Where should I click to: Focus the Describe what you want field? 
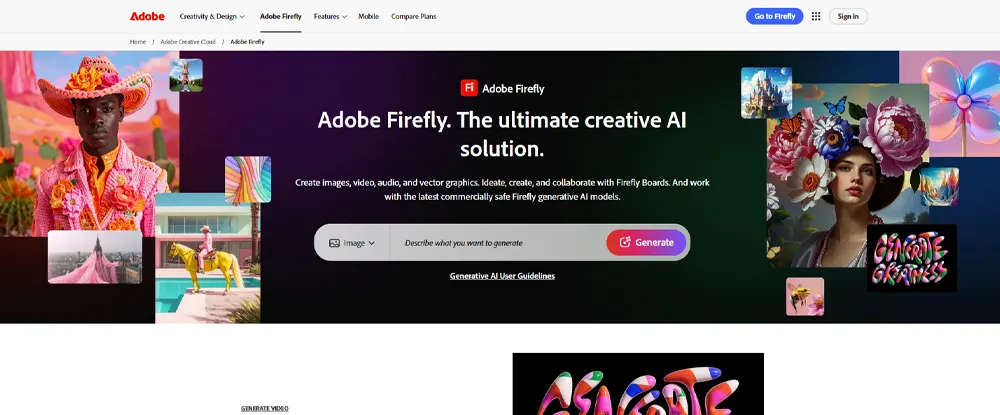497,243
